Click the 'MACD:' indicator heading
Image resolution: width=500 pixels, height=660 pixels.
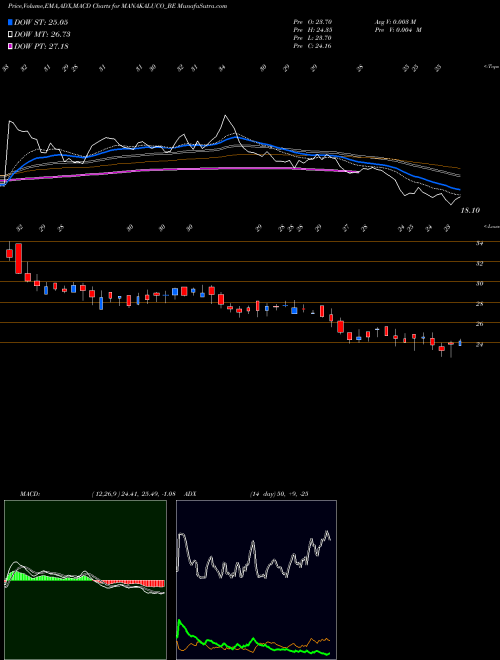(30, 494)
